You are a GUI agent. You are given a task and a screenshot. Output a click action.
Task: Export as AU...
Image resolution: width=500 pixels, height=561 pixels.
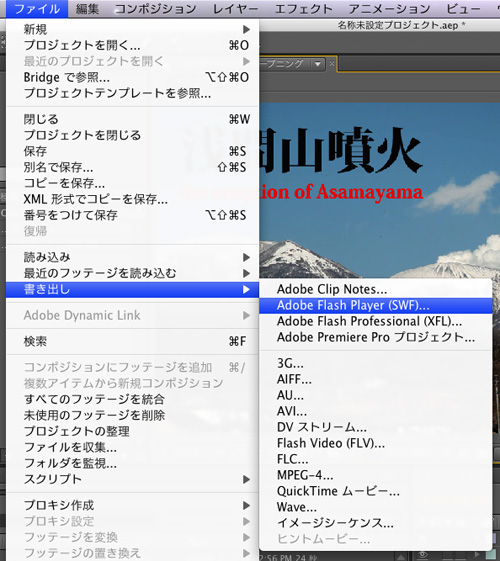tap(376, 395)
